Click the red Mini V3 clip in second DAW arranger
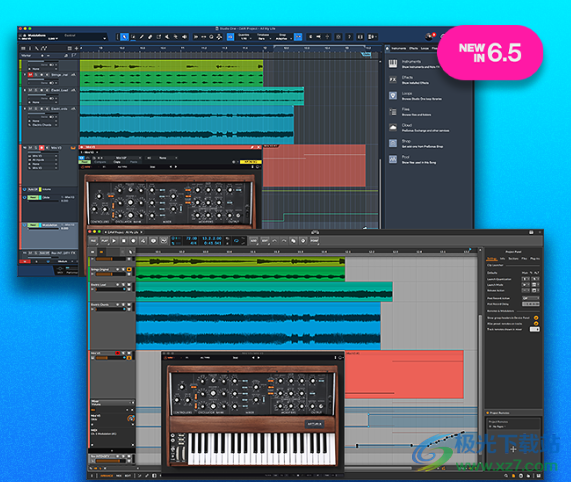Image resolution: width=571 pixels, height=482 pixels. pos(404,374)
